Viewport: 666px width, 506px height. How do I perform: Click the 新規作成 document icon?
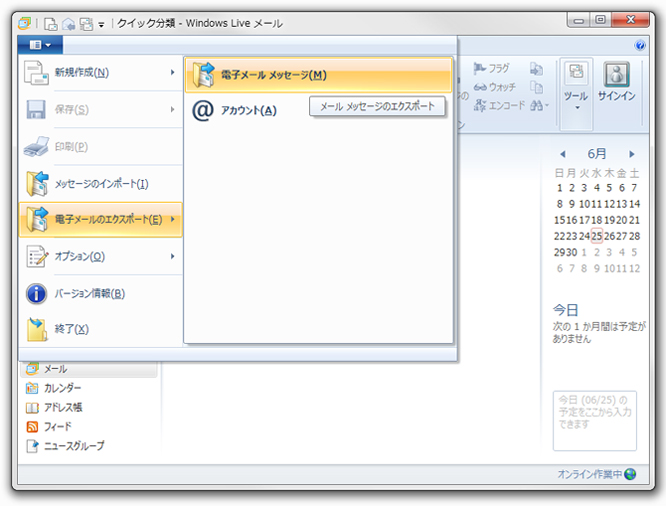point(36,73)
